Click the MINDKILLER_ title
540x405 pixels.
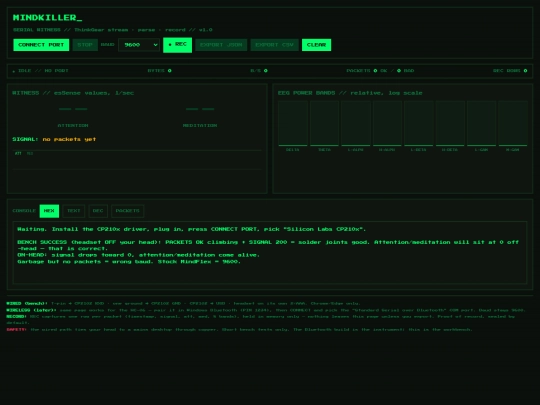tap(48, 18)
